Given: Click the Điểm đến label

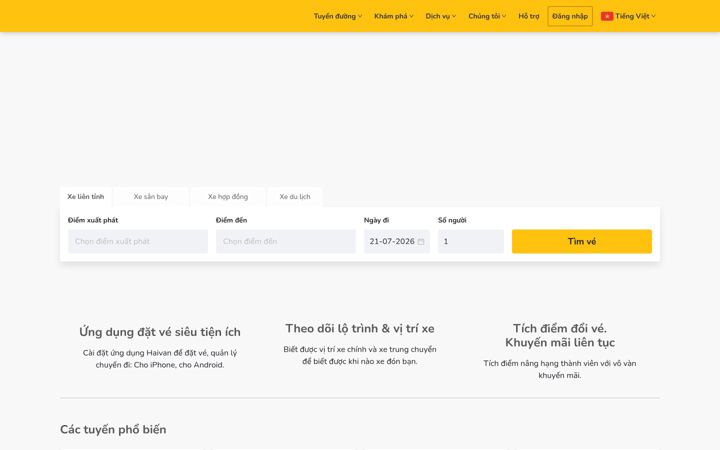Looking at the screenshot, I should [x=231, y=220].
